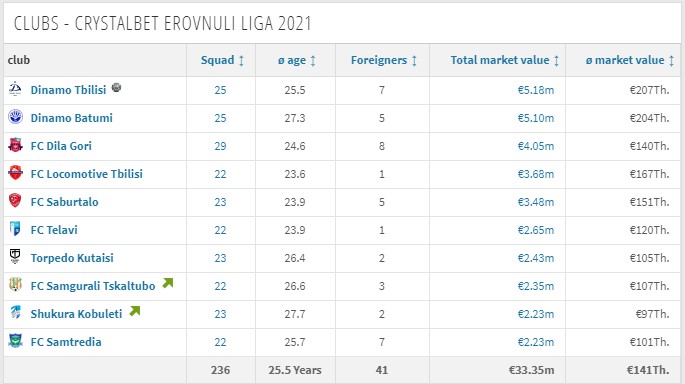Click the FC Samtredia crest icon
Screen dimensions: 685x384
click(x=15, y=341)
